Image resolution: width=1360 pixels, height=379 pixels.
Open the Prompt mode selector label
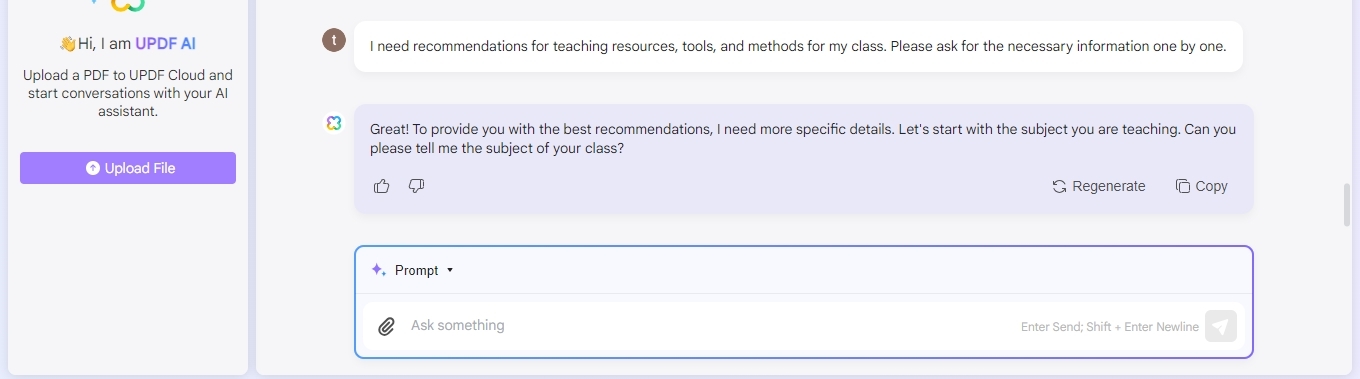pos(417,270)
